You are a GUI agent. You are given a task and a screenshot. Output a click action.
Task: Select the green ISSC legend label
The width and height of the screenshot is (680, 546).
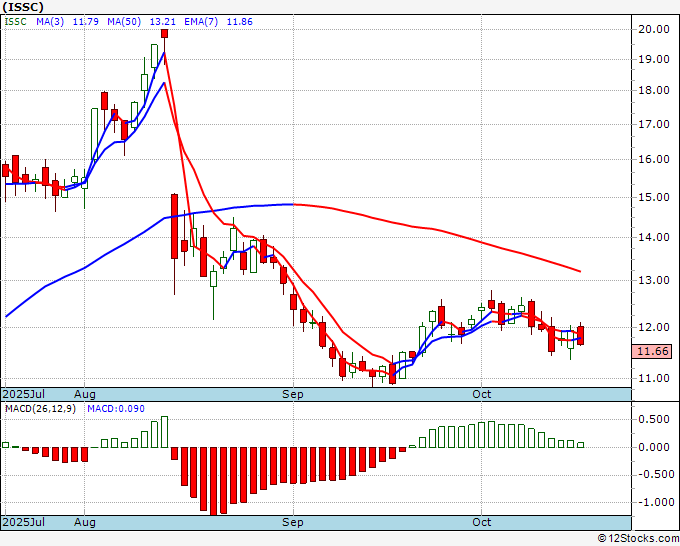point(16,22)
